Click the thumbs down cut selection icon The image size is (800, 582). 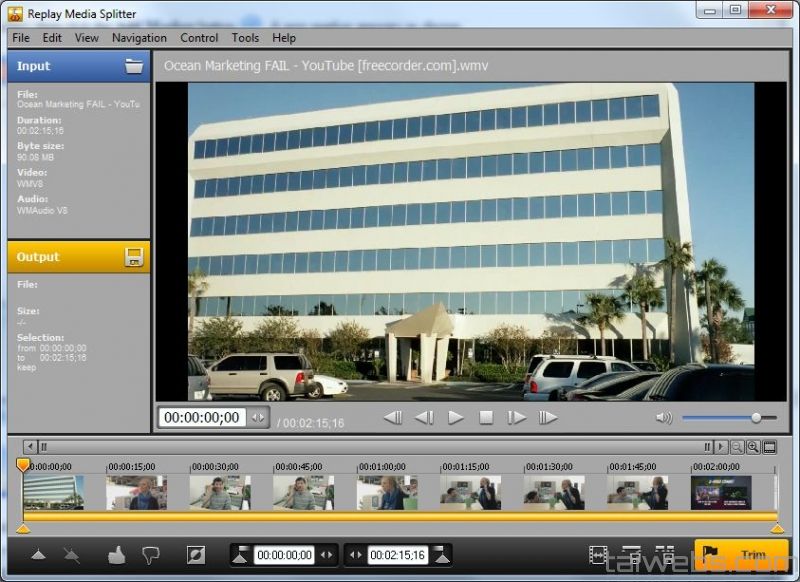point(151,555)
